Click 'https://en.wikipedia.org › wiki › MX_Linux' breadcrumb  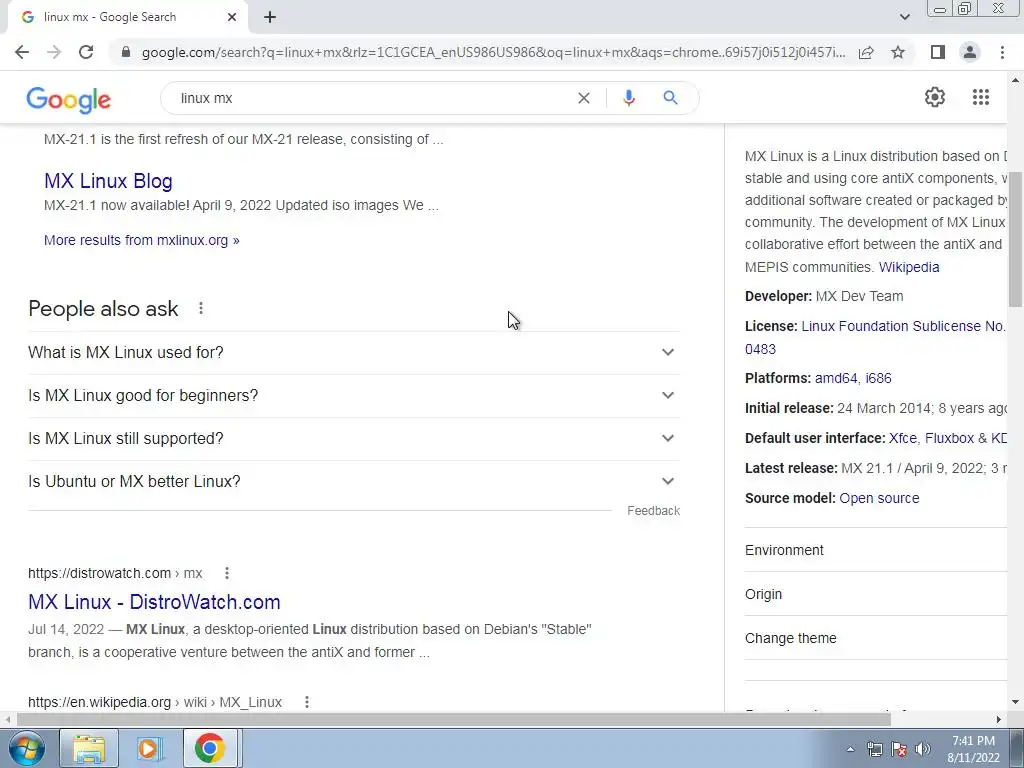(155, 702)
